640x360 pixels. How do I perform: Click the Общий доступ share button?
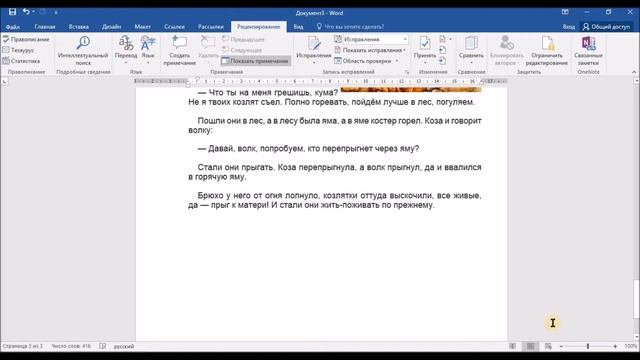click(606, 27)
